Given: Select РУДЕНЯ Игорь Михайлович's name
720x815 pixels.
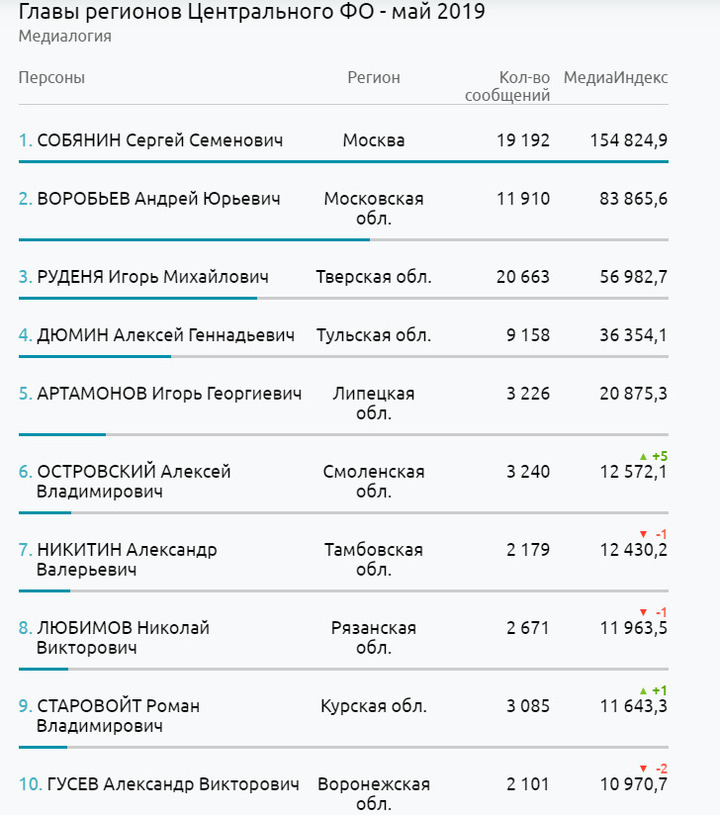Looking at the screenshot, I should (152, 277).
